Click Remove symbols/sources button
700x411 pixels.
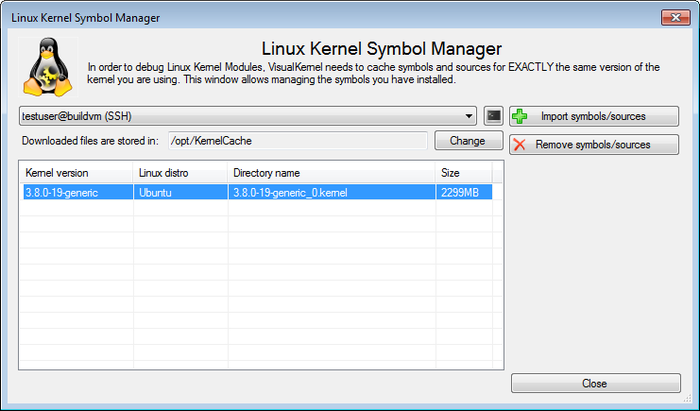click(594, 145)
